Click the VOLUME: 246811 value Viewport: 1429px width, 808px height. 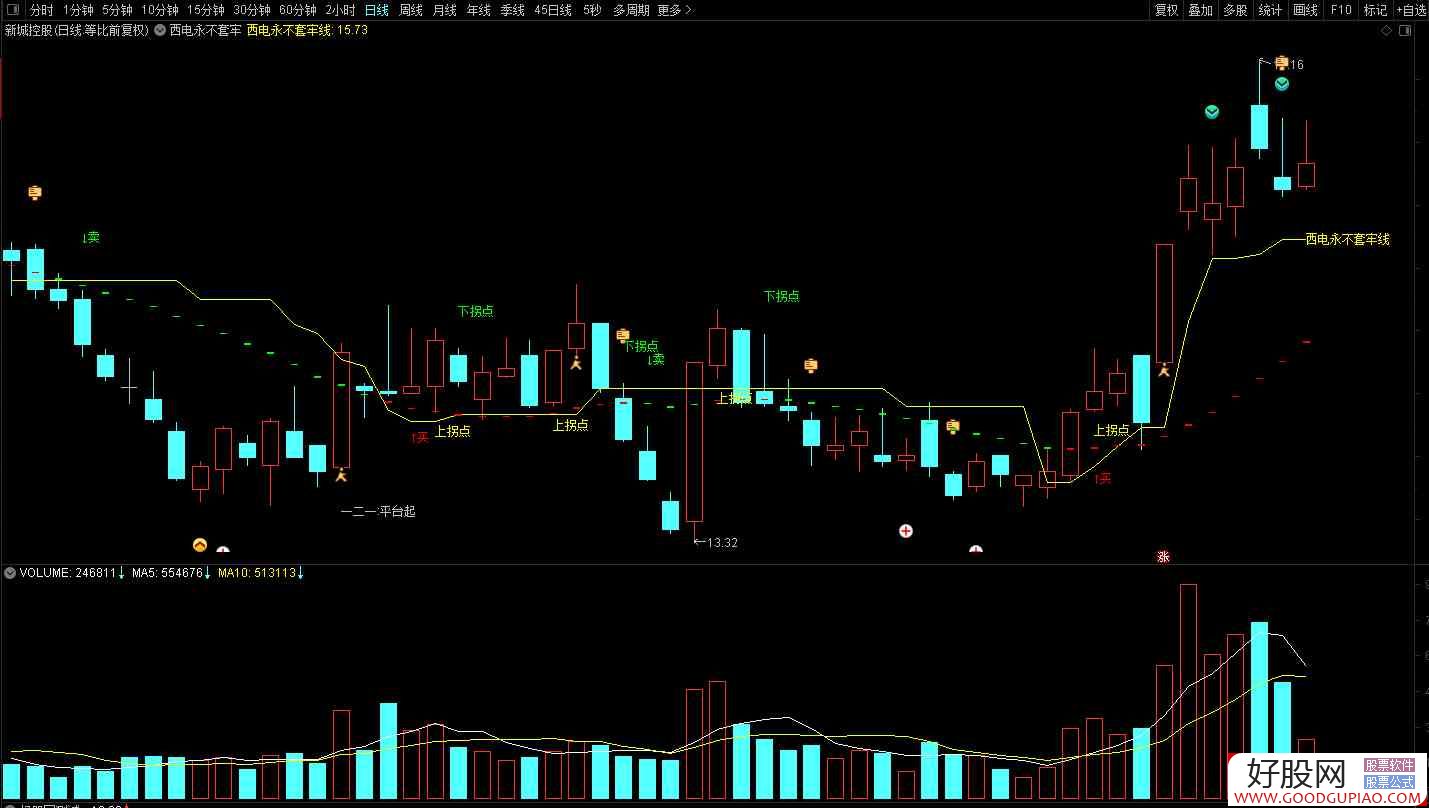(69, 573)
